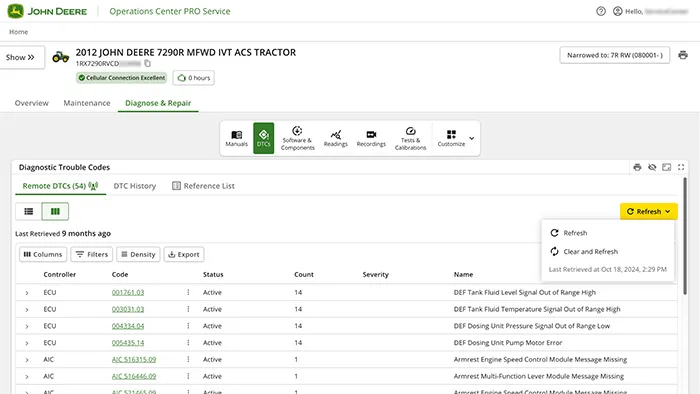Click the Narrowed to: 7R RW button
The width and height of the screenshot is (700, 394).
615,55
